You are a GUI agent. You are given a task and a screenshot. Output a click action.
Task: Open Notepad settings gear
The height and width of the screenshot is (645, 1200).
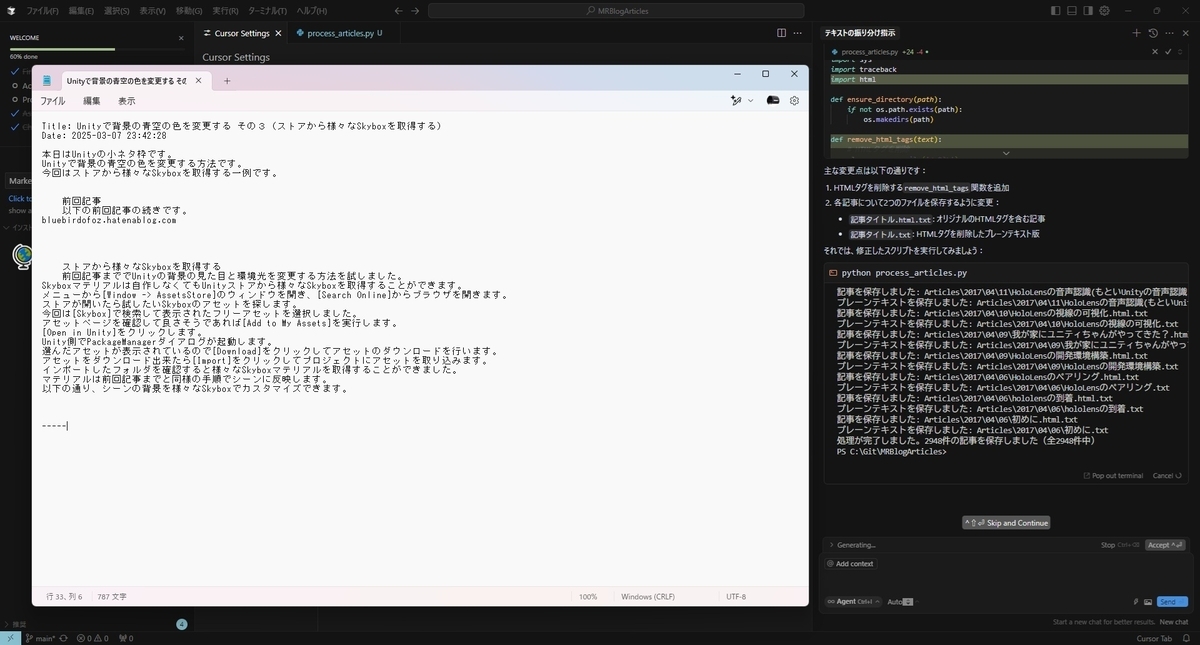coord(794,101)
